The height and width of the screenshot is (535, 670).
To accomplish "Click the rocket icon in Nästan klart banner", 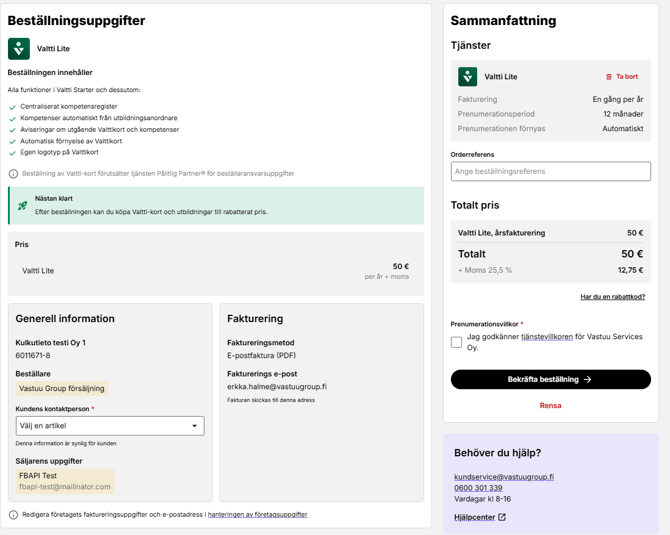I will point(22,206).
